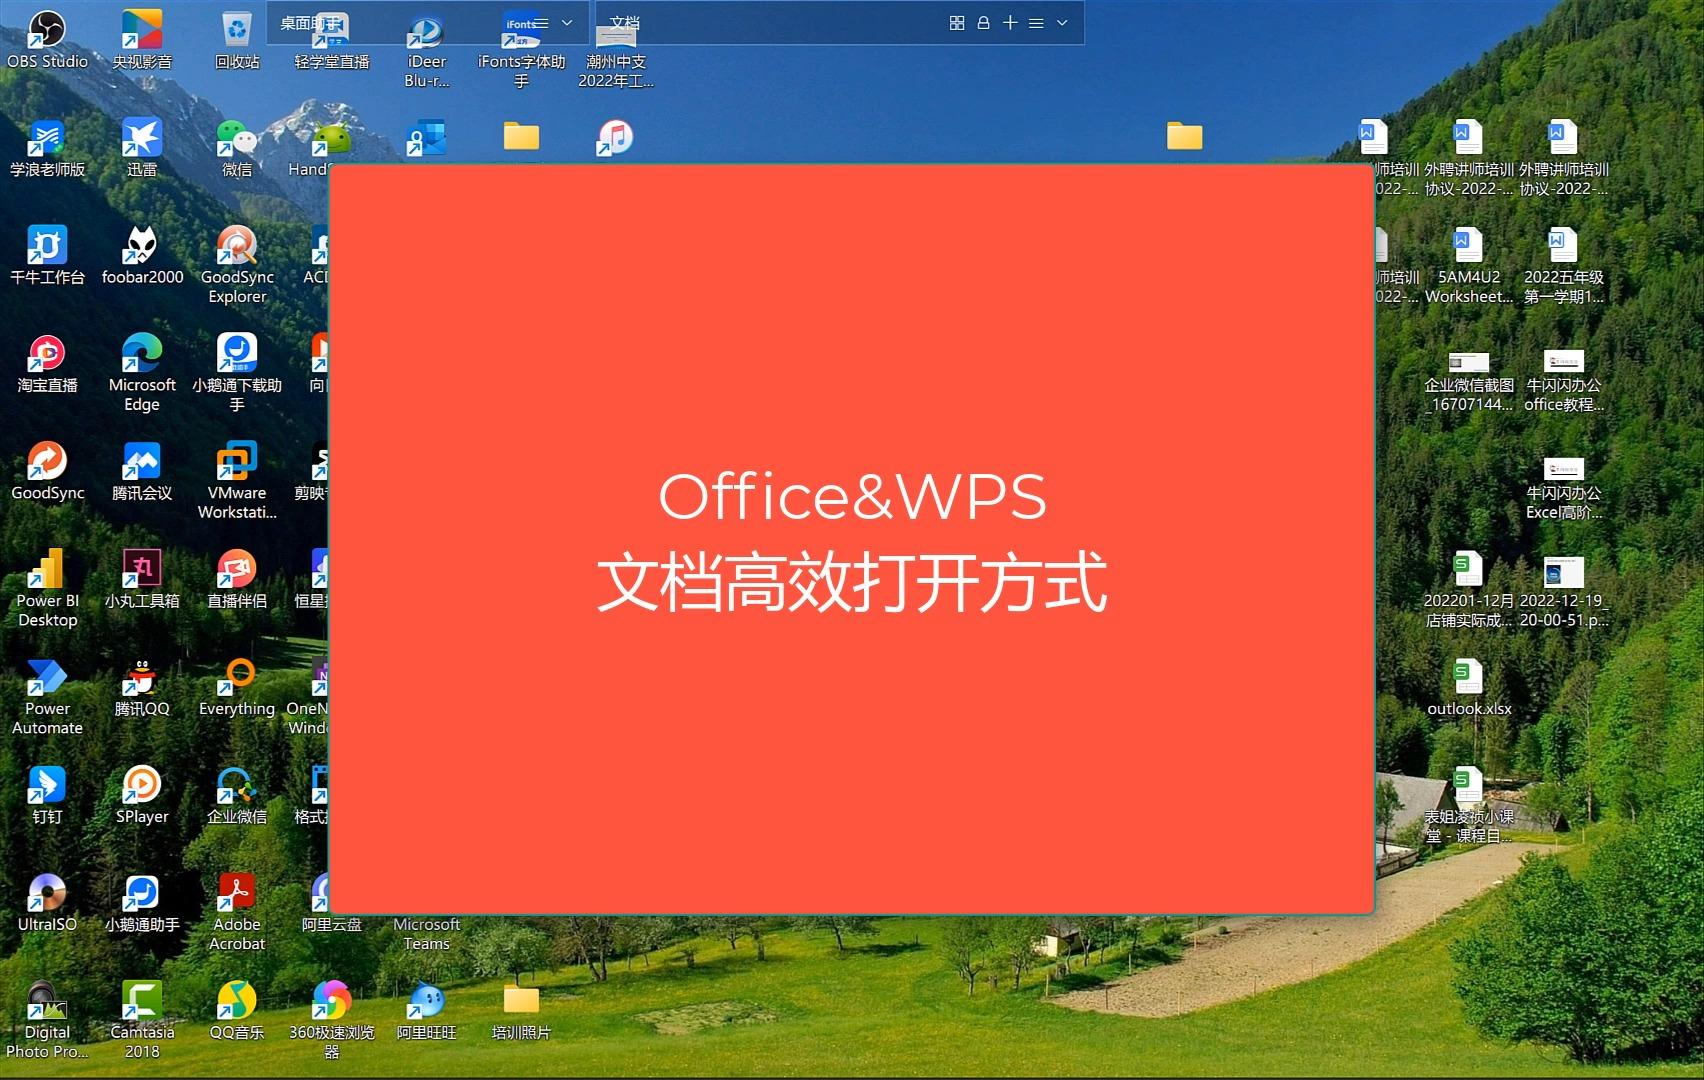The height and width of the screenshot is (1080, 1704).
Task: Open the 文档 panel hamburger menu
Action: (1036, 23)
